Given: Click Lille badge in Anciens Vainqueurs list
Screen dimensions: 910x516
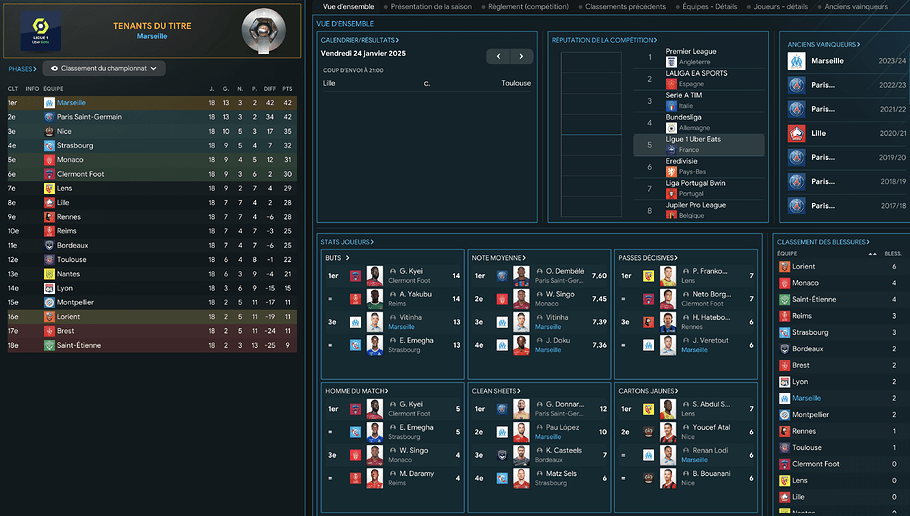Looking at the screenshot, I should coord(796,133).
